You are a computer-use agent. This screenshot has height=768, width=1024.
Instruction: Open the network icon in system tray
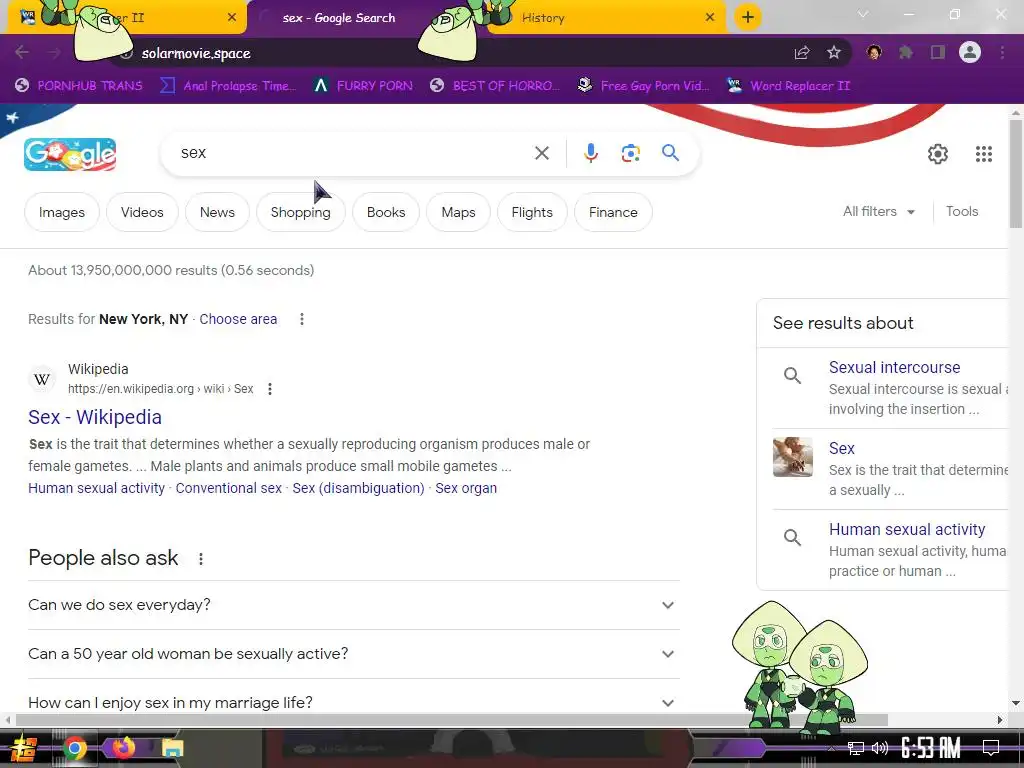click(x=855, y=748)
